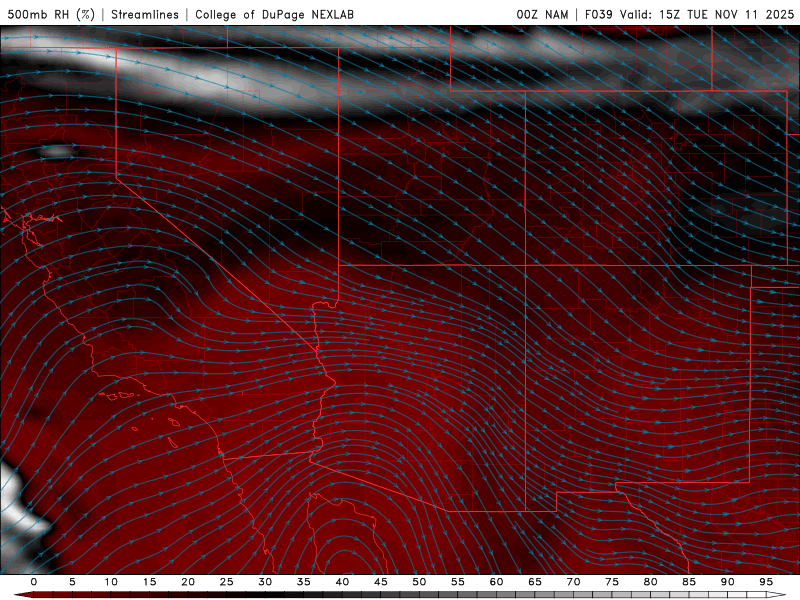Click the colorbar value 55 label

pyautogui.click(x=458, y=582)
